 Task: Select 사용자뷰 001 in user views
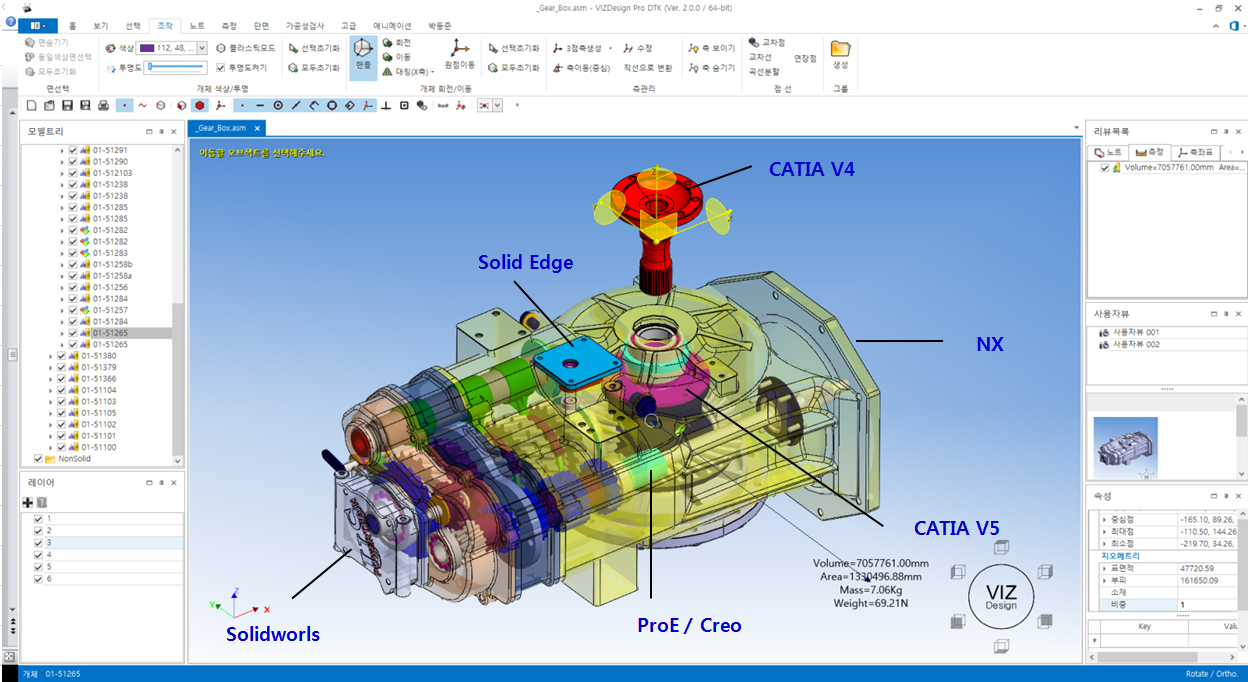(x=1135, y=332)
